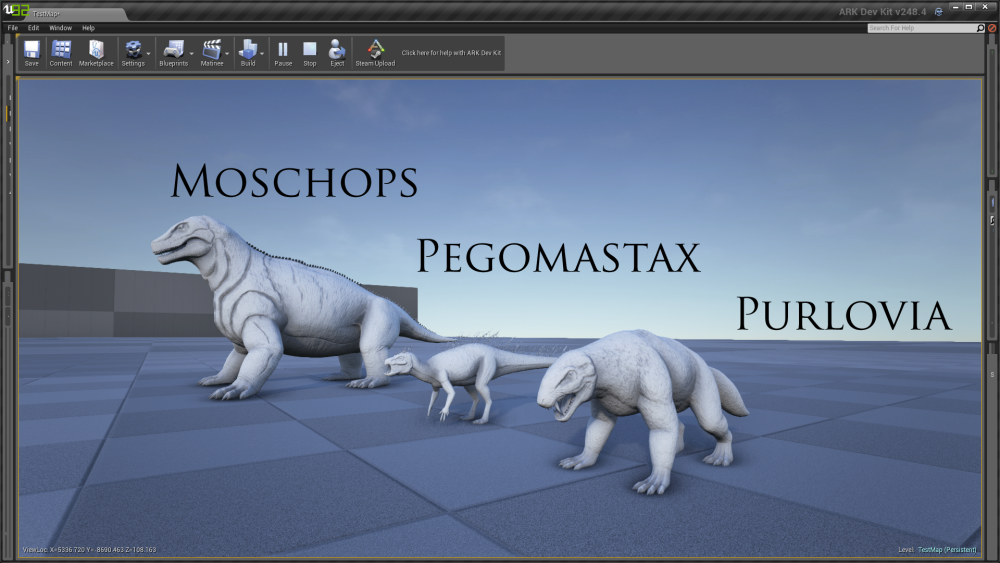1000x563 pixels.
Task: Open the Help menu
Action: [x=88, y=28]
